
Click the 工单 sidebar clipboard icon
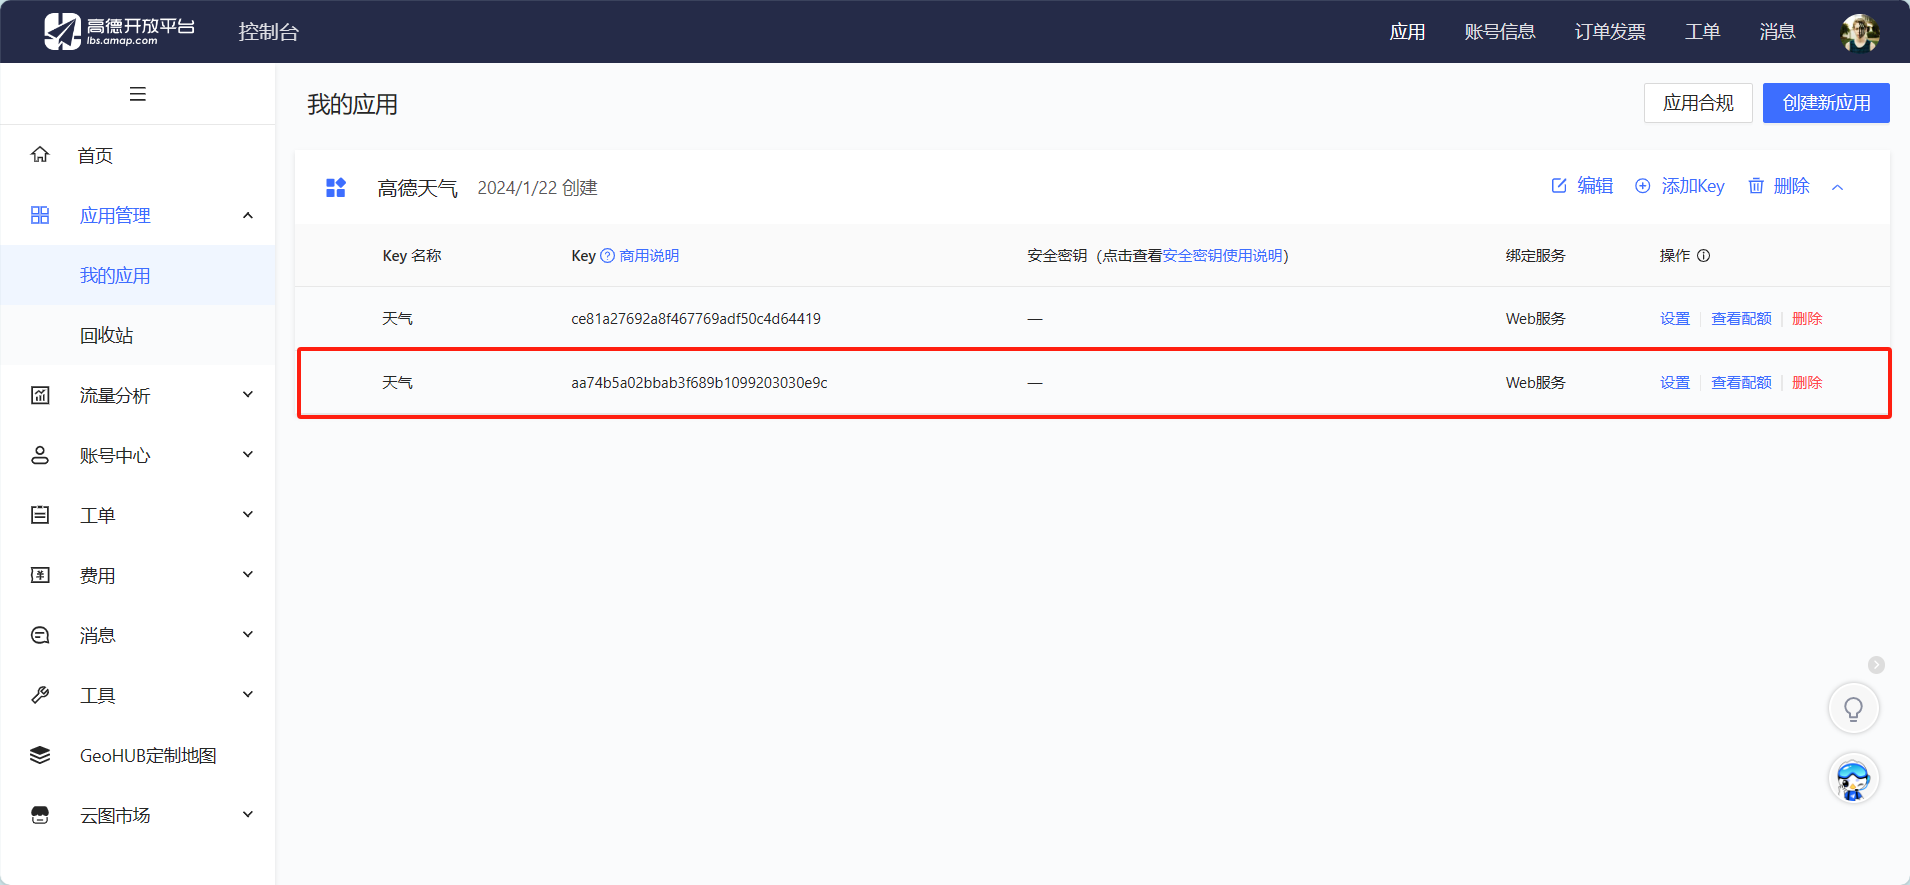click(x=40, y=515)
